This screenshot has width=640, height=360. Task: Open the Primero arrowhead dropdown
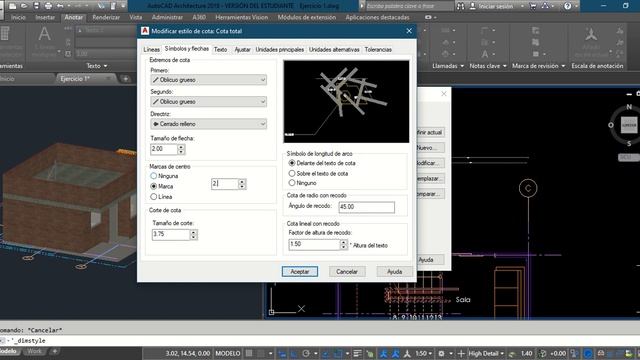click(209, 80)
